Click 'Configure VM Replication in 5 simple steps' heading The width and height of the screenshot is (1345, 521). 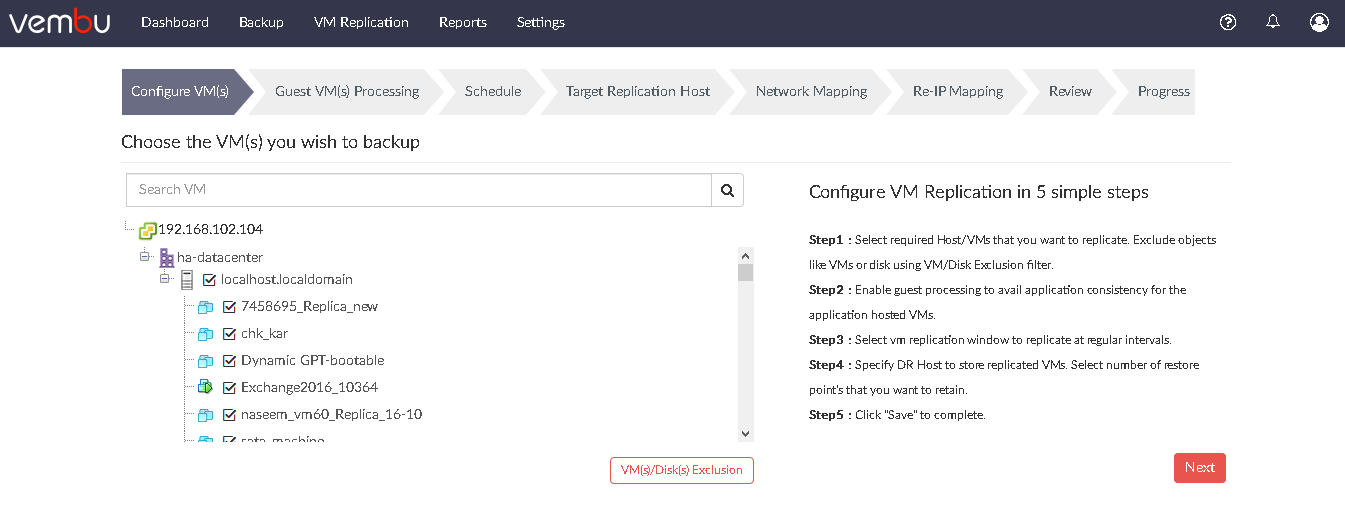tap(979, 192)
